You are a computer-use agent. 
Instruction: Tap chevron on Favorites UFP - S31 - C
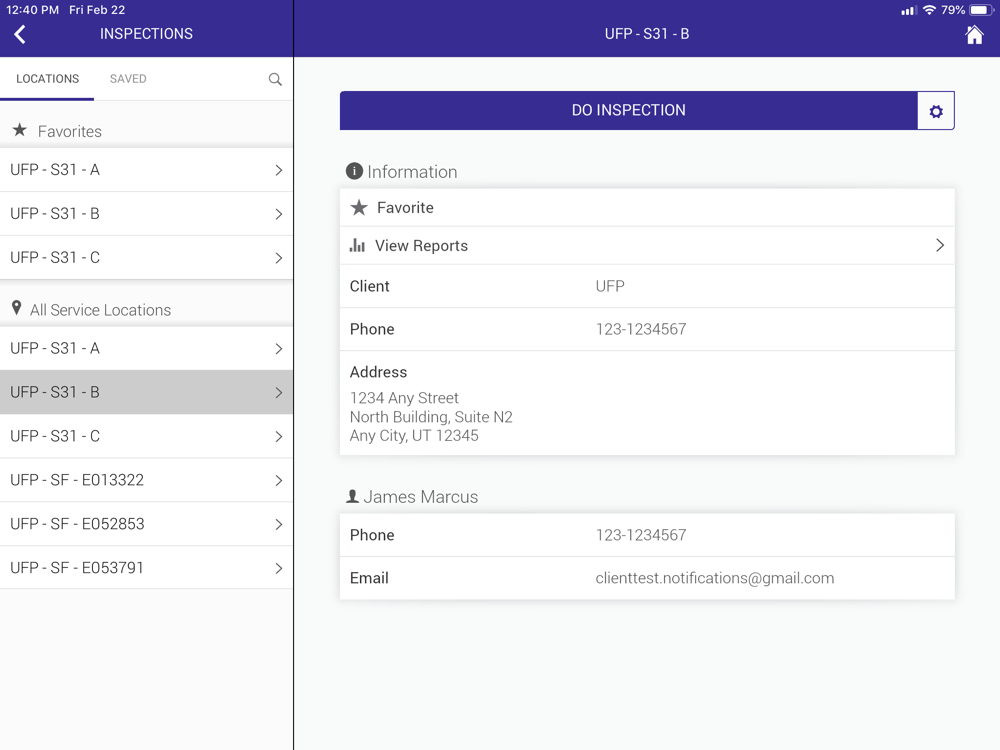(279, 258)
